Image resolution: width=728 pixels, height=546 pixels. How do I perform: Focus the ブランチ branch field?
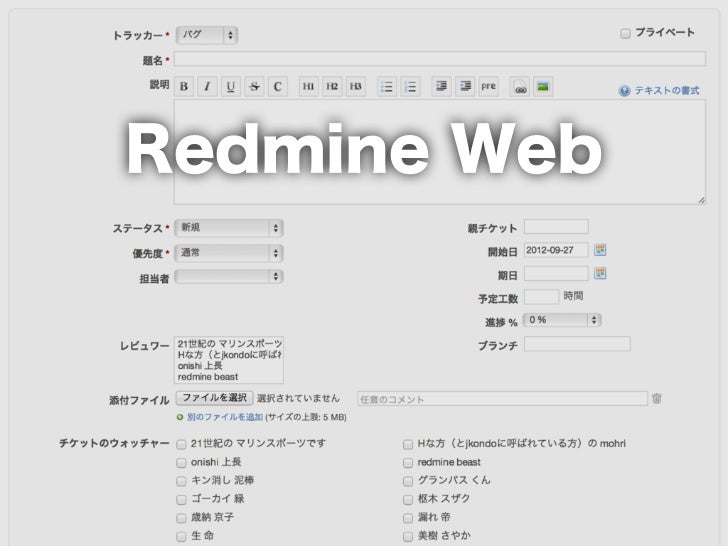click(x=577, y=344)
